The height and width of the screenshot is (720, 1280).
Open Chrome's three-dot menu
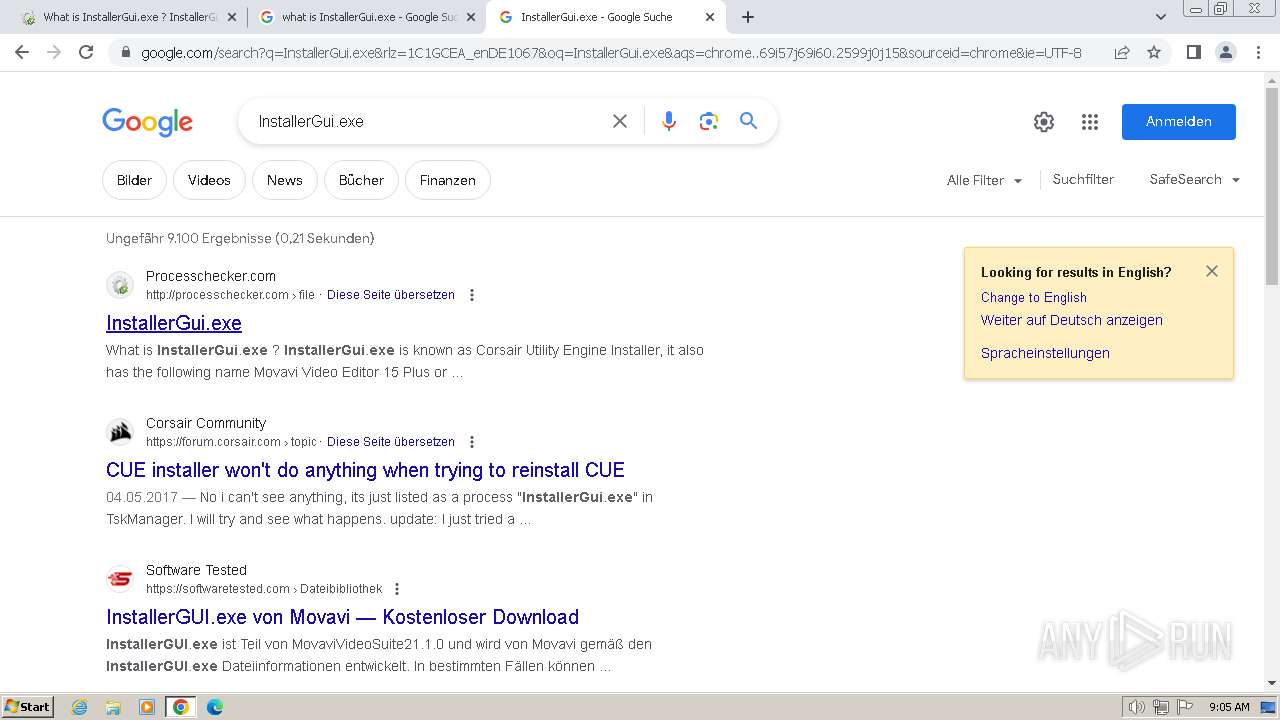(1258, 52)
